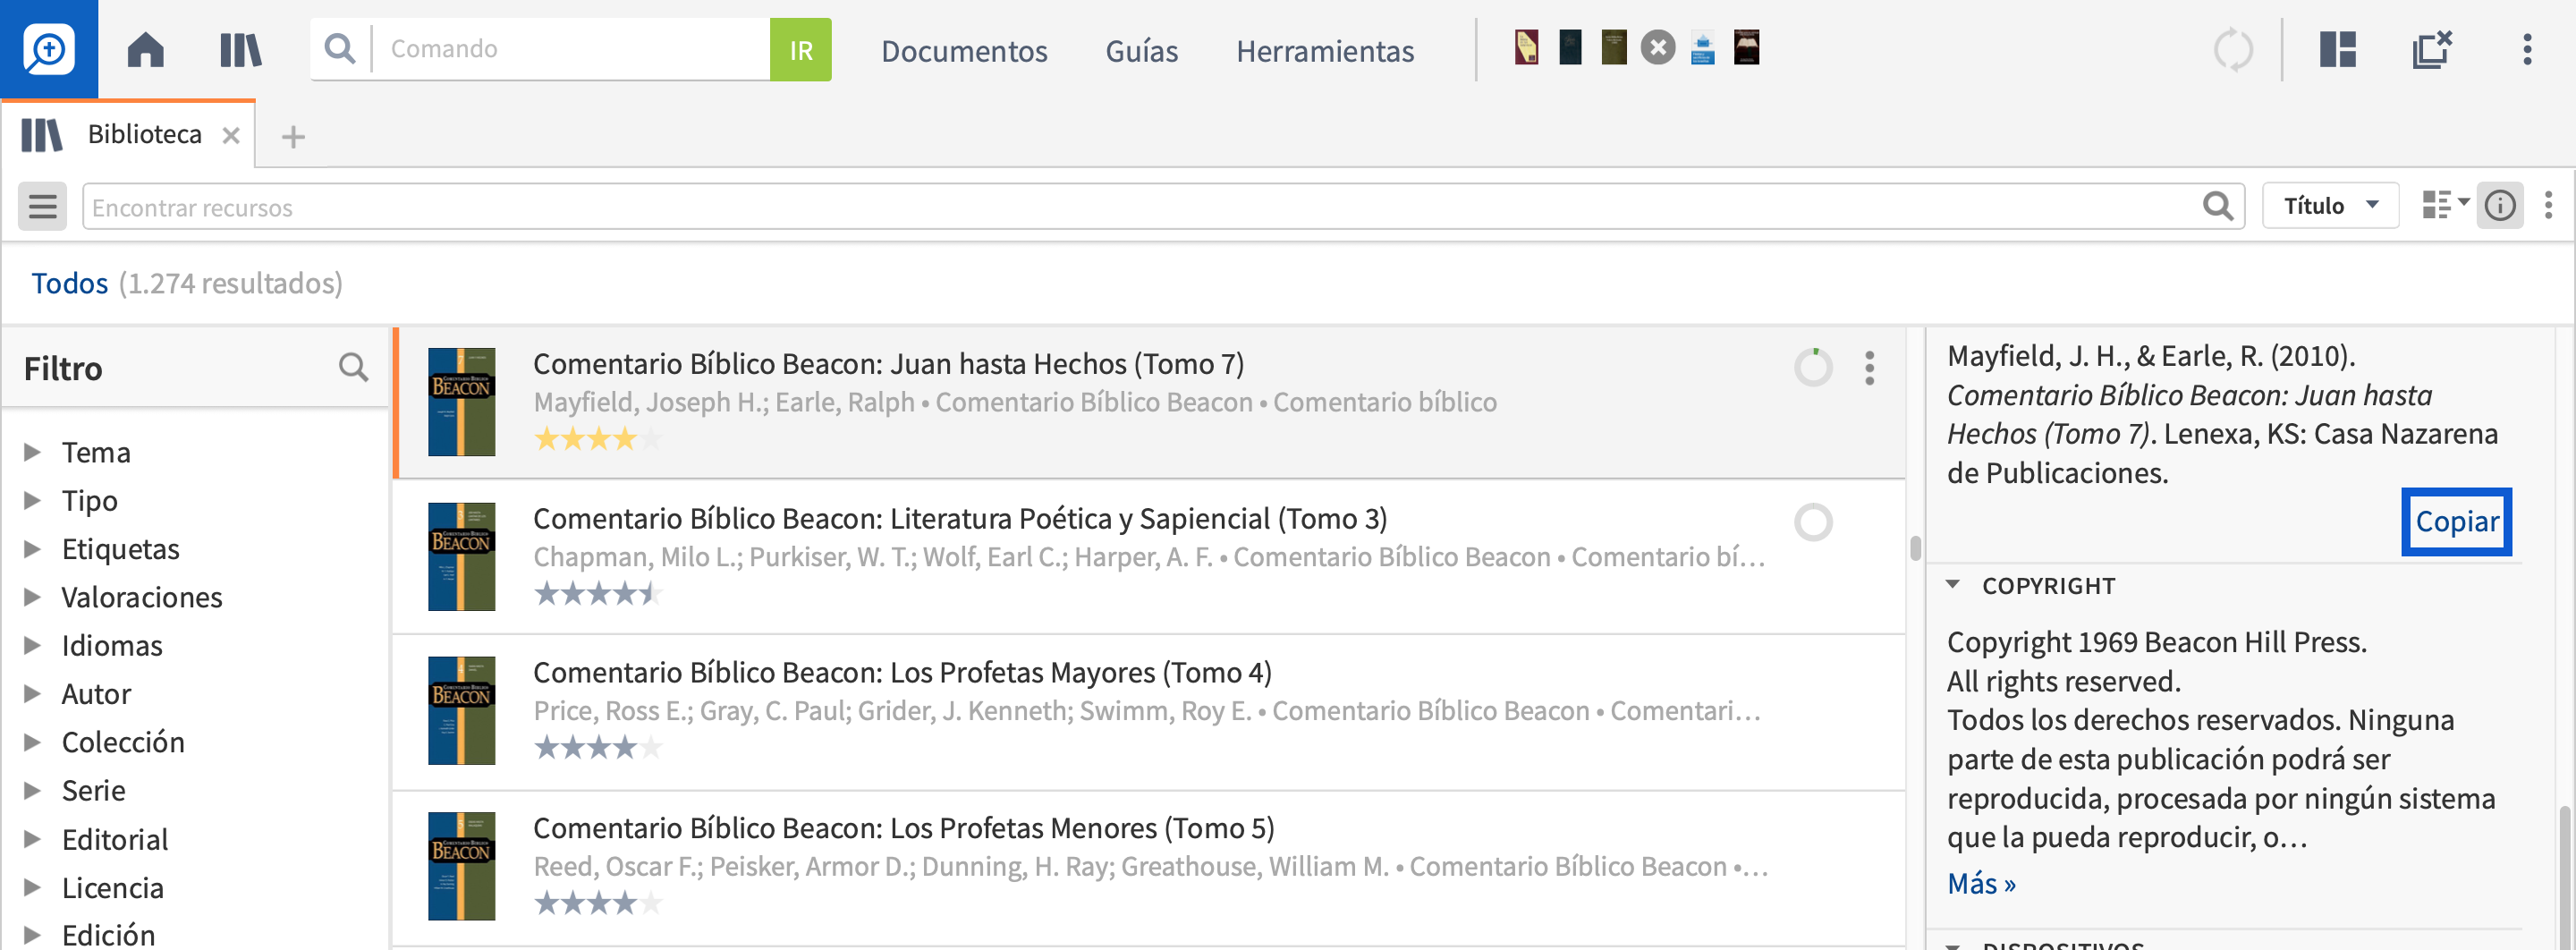
Task: Expand the Serie filter
Action: coord(32,790)
